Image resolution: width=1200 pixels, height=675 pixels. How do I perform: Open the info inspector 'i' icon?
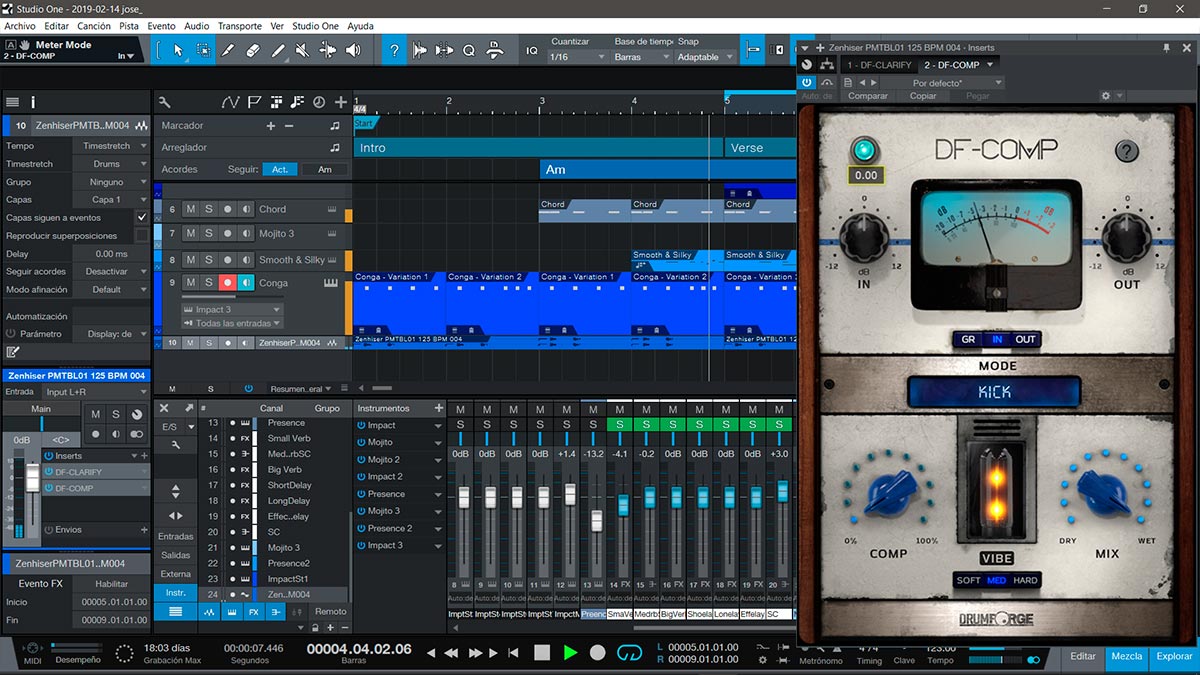(x=33, y=102)
